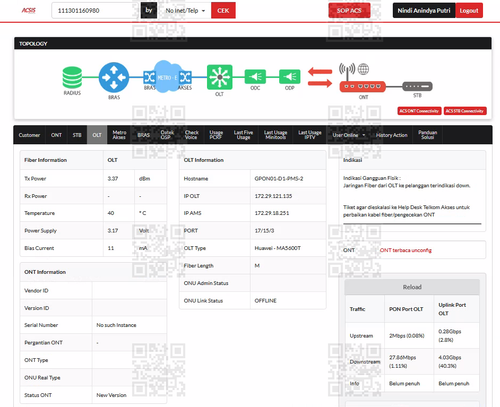Click the PORT value 17/15/3
Image resolution: width=500 pixels, height=407 pixels.
point(264,230)
